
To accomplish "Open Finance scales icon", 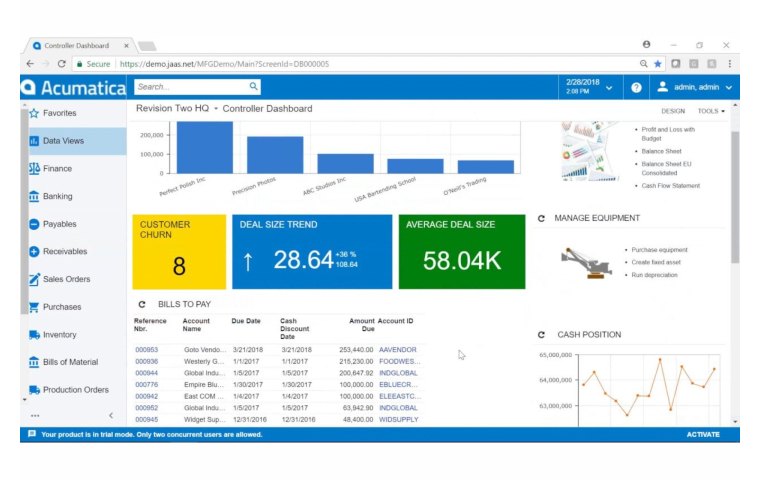I will point(34,169).
